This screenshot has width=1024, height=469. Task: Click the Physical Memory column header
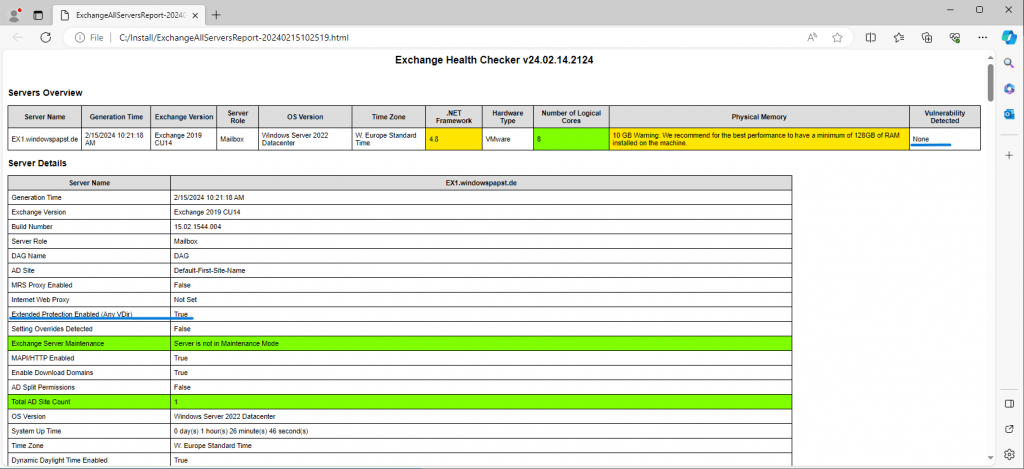click(x=760, y=117)
